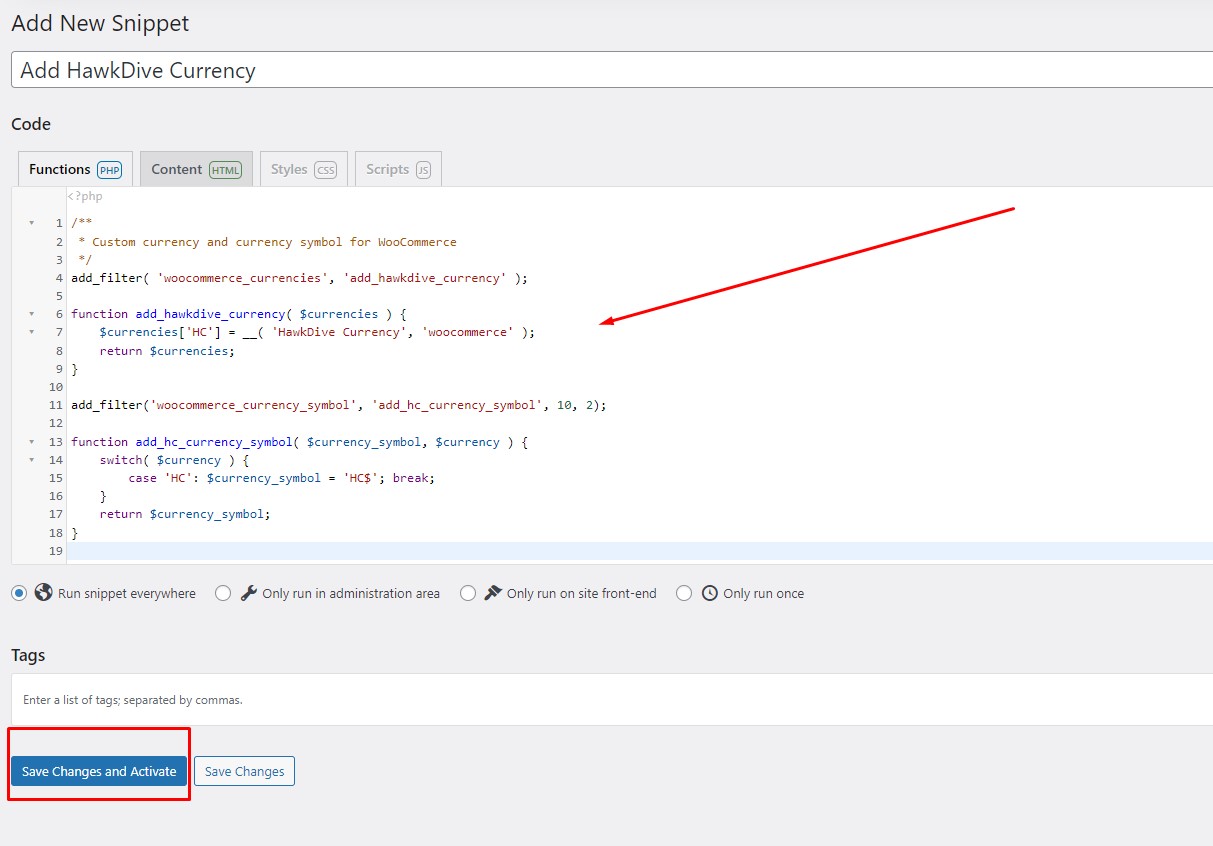Click the Save Changes button
Viewport: 1213px width, 846px height.
click(x=244, y=771)
